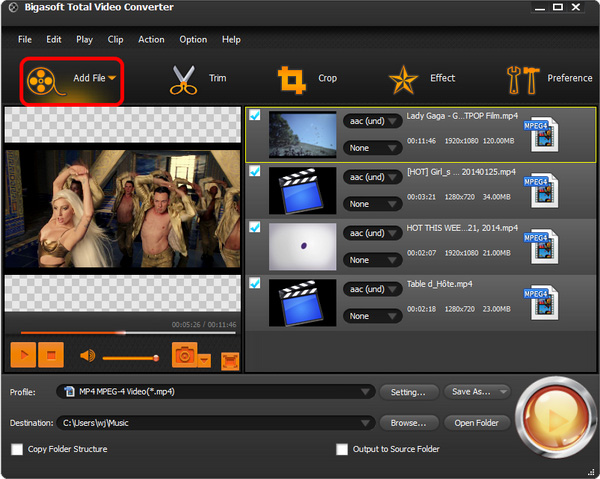Open the Trim scissors tool
Image resolution: width=600 pixels, height=479 pixels.
pyautogui.click(x=183, y=80)
